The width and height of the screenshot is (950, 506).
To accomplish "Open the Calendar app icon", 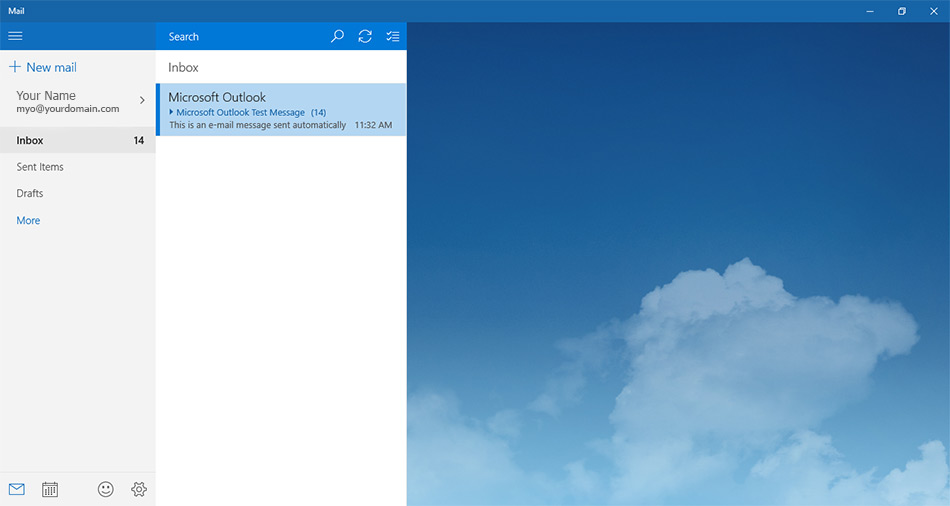I will (x=50, y=489).
